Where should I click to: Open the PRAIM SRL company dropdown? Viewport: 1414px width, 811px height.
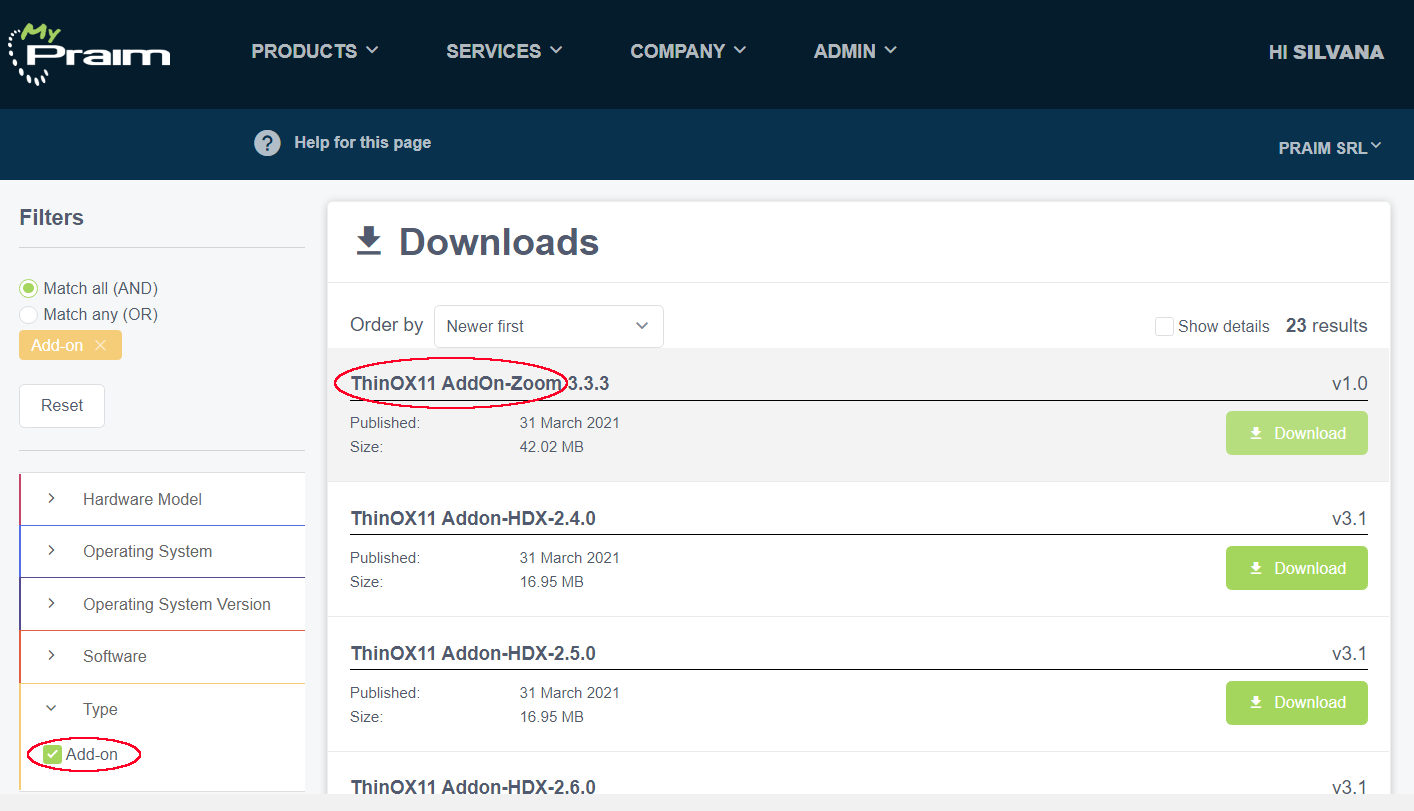[1330, 147]
